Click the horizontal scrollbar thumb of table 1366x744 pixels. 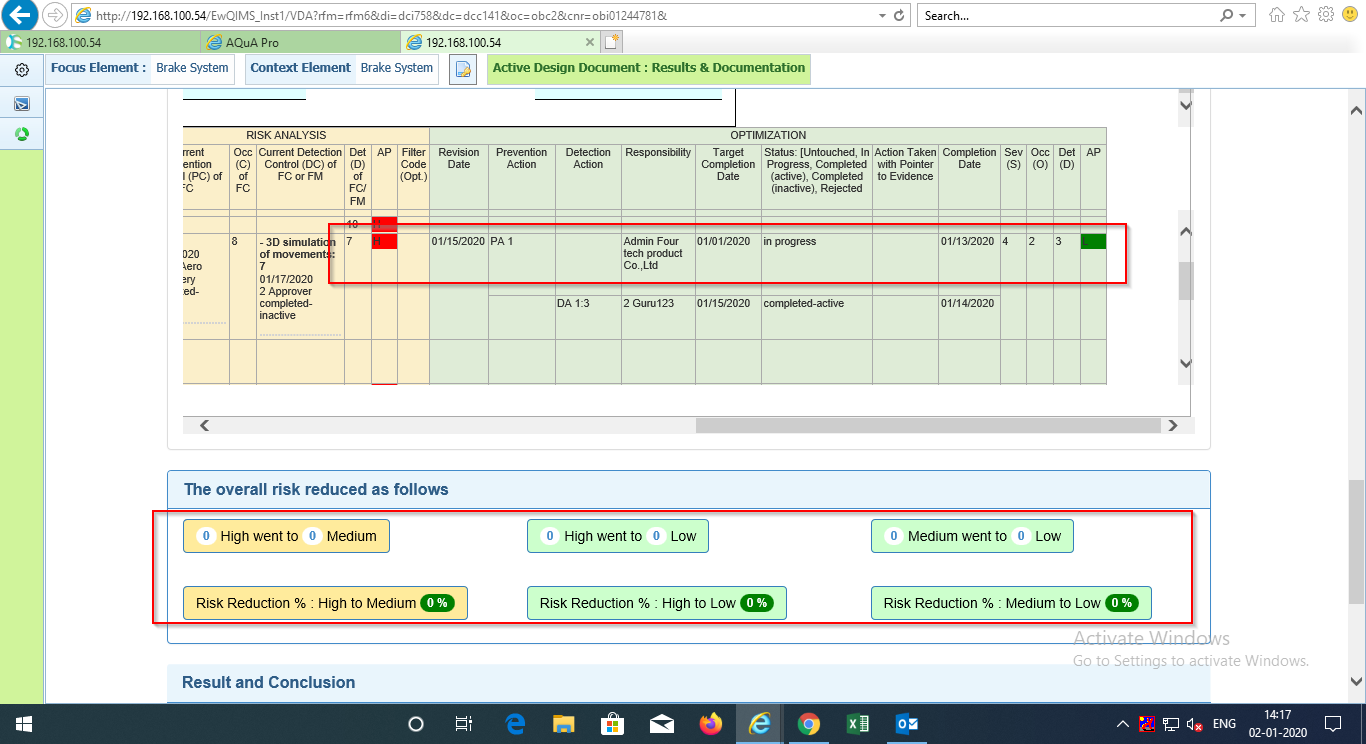coord(928,425)
